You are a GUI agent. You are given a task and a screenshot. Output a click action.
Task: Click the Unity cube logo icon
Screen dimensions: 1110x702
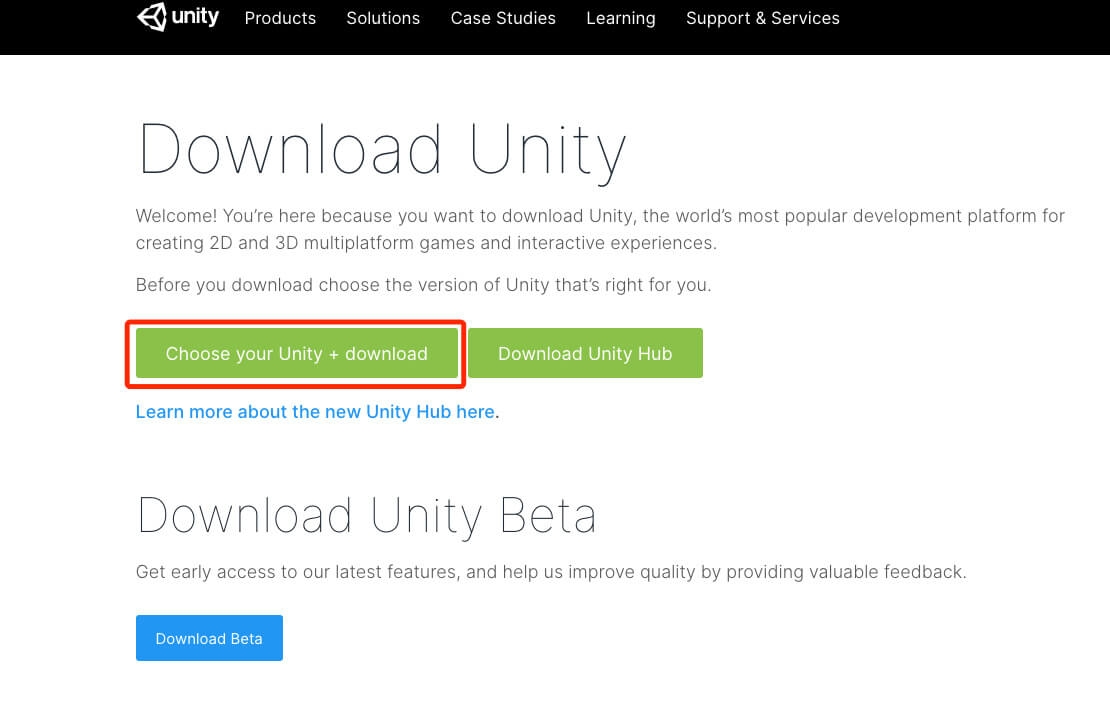(151, 16)
